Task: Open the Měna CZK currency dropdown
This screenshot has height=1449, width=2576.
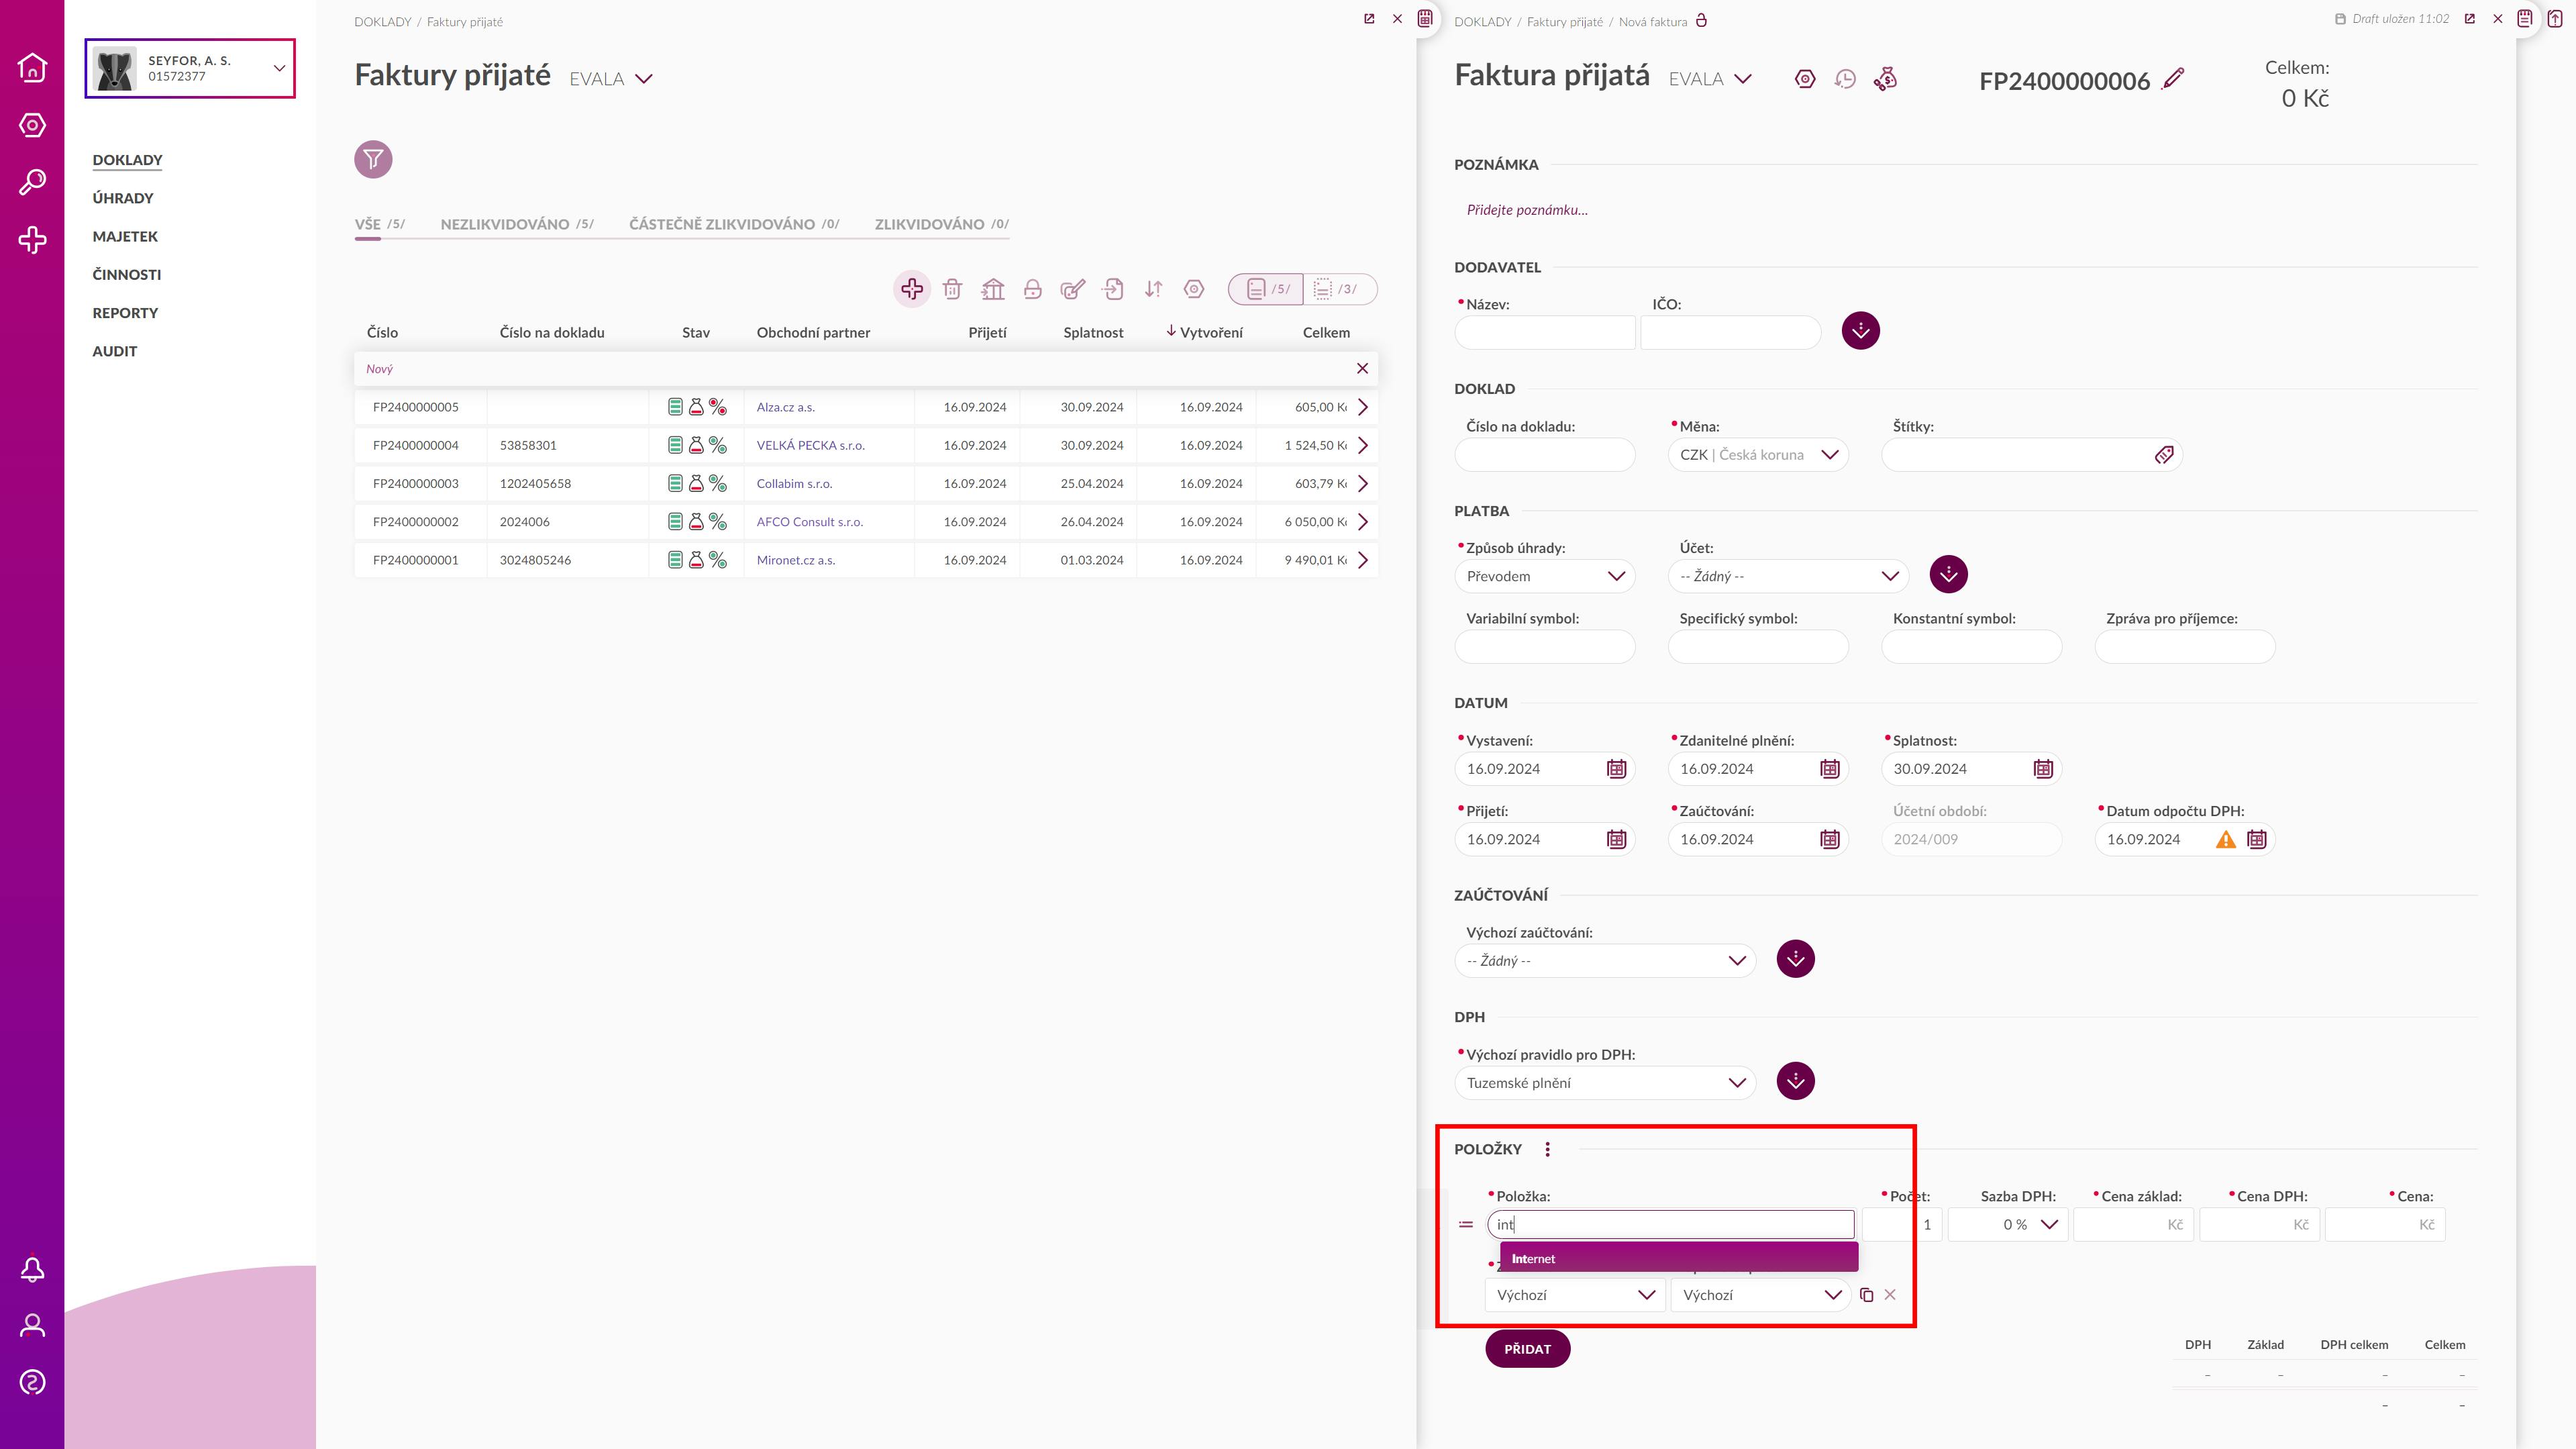Action: coord(1758,455)
